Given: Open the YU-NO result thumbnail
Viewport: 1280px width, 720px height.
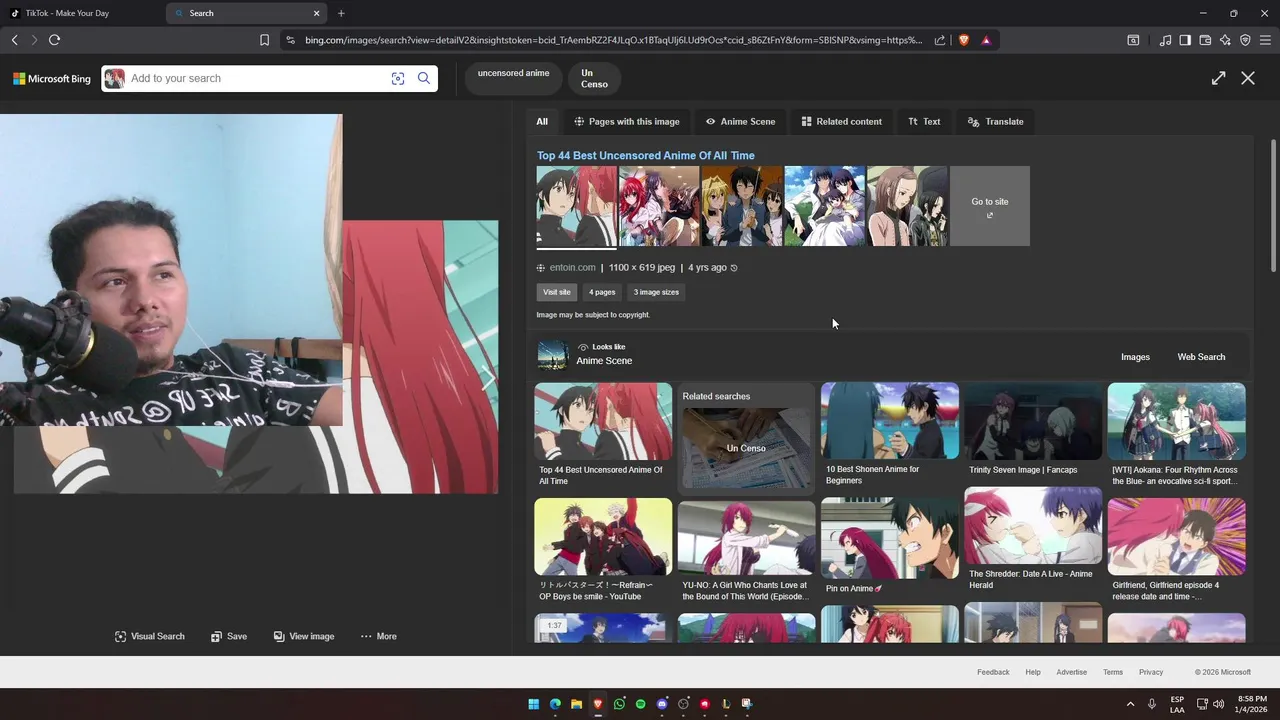Looking at the screenshot, I should click(746, 539).
